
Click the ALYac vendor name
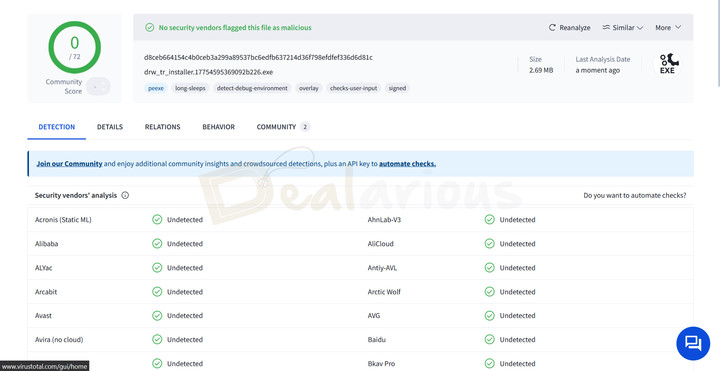point(44,267)
